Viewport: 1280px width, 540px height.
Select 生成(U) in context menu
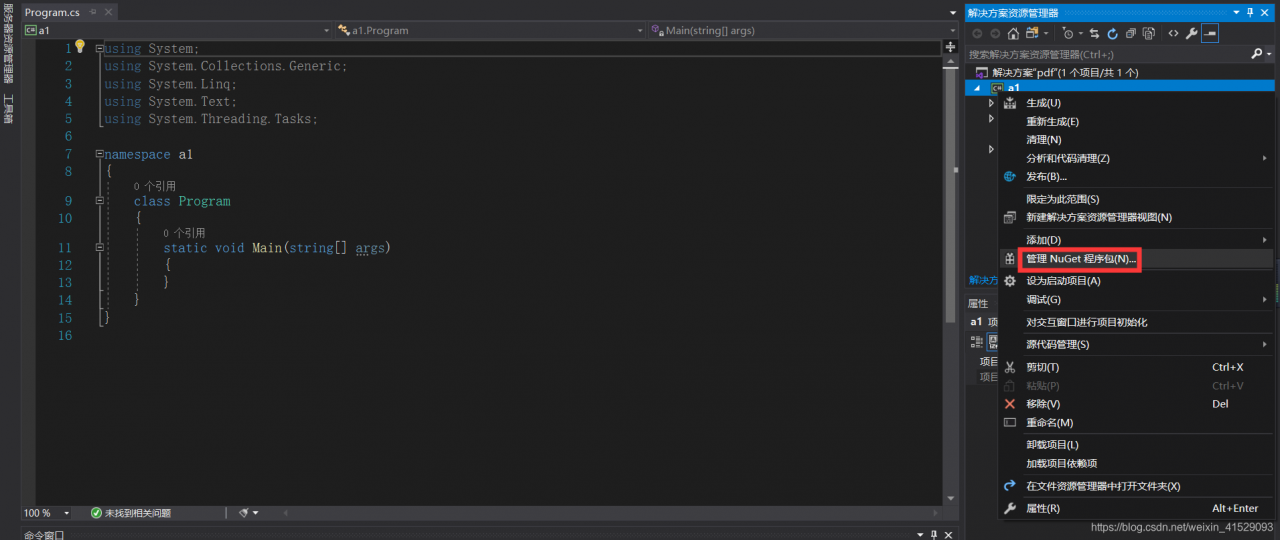pos(1137,103)
